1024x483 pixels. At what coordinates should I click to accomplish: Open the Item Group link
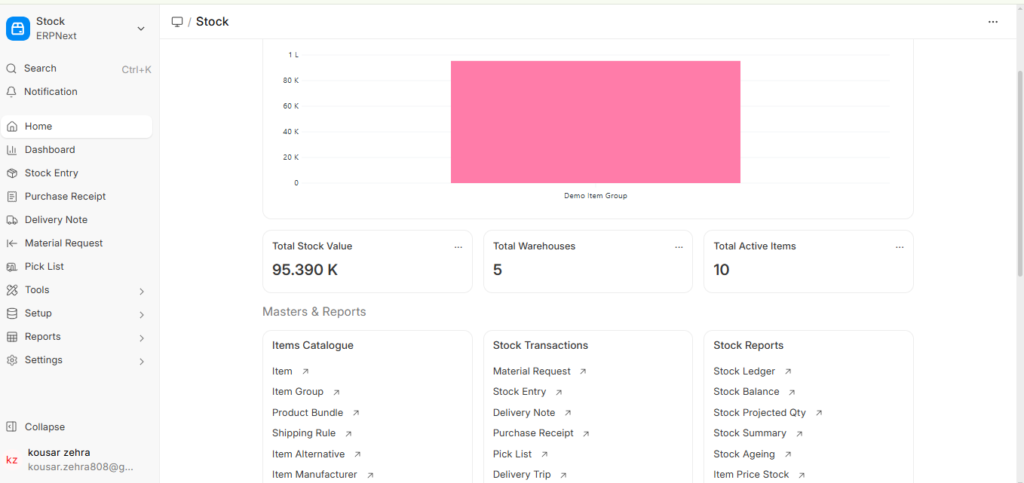[x=296, y=392]
